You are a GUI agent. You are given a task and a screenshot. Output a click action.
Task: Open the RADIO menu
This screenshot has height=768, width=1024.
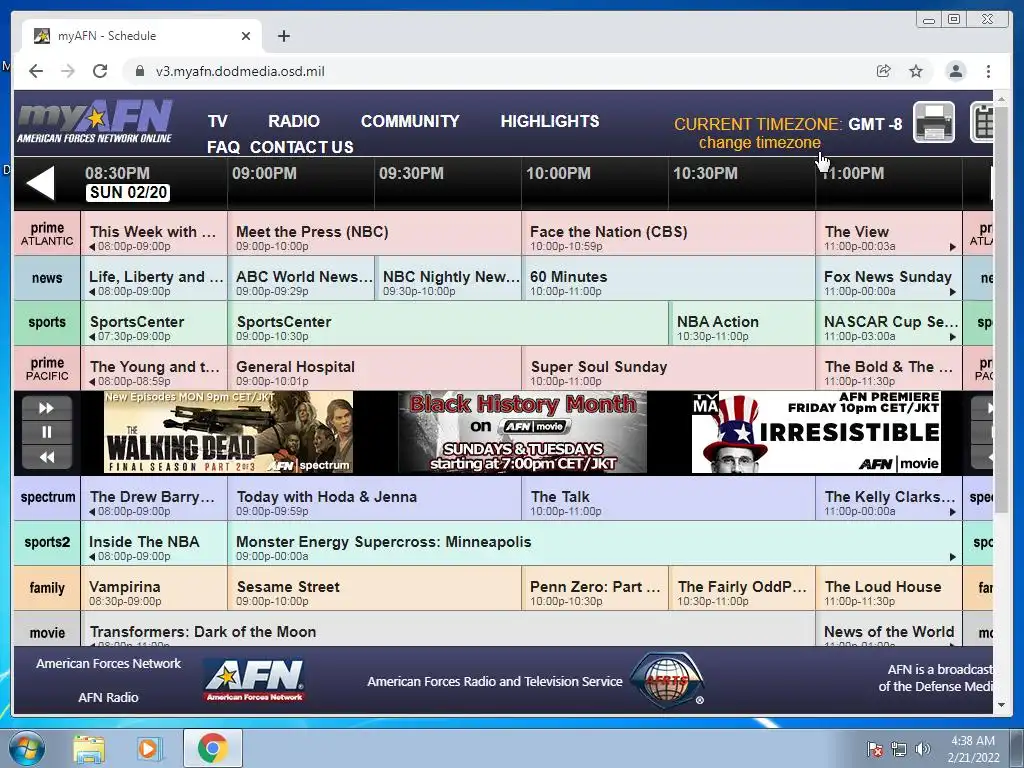[294, 121]
